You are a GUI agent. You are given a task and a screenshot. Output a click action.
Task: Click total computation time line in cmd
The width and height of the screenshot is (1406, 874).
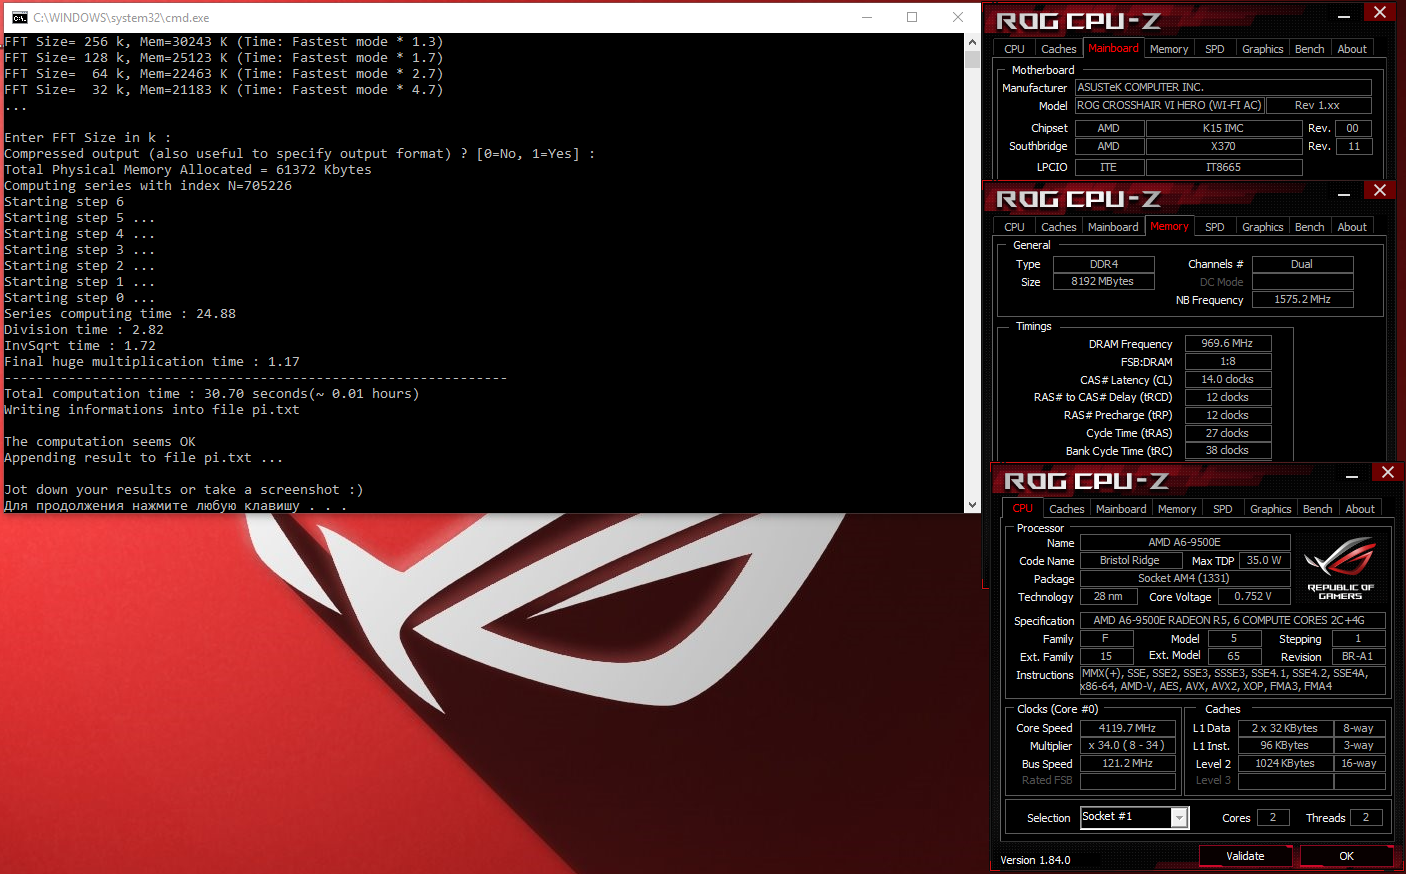(x=212, y=394)
